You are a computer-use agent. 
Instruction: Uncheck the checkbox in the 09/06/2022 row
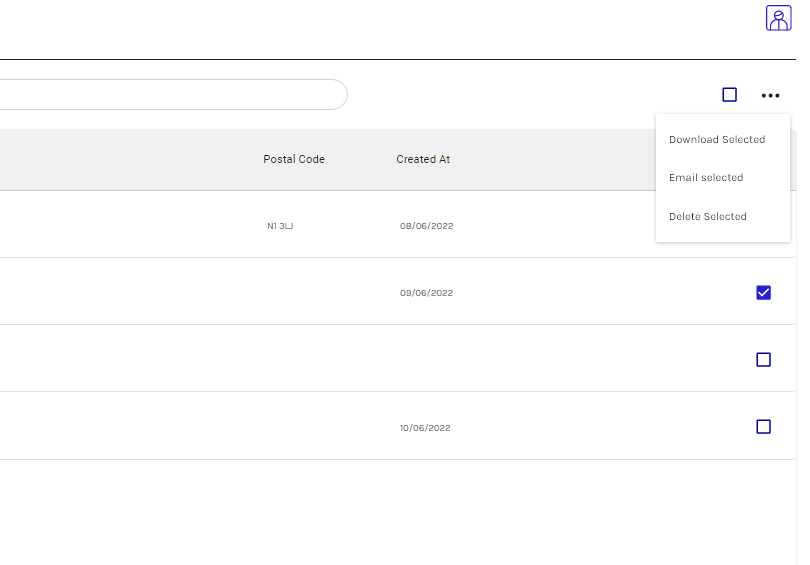coord(763,293)
